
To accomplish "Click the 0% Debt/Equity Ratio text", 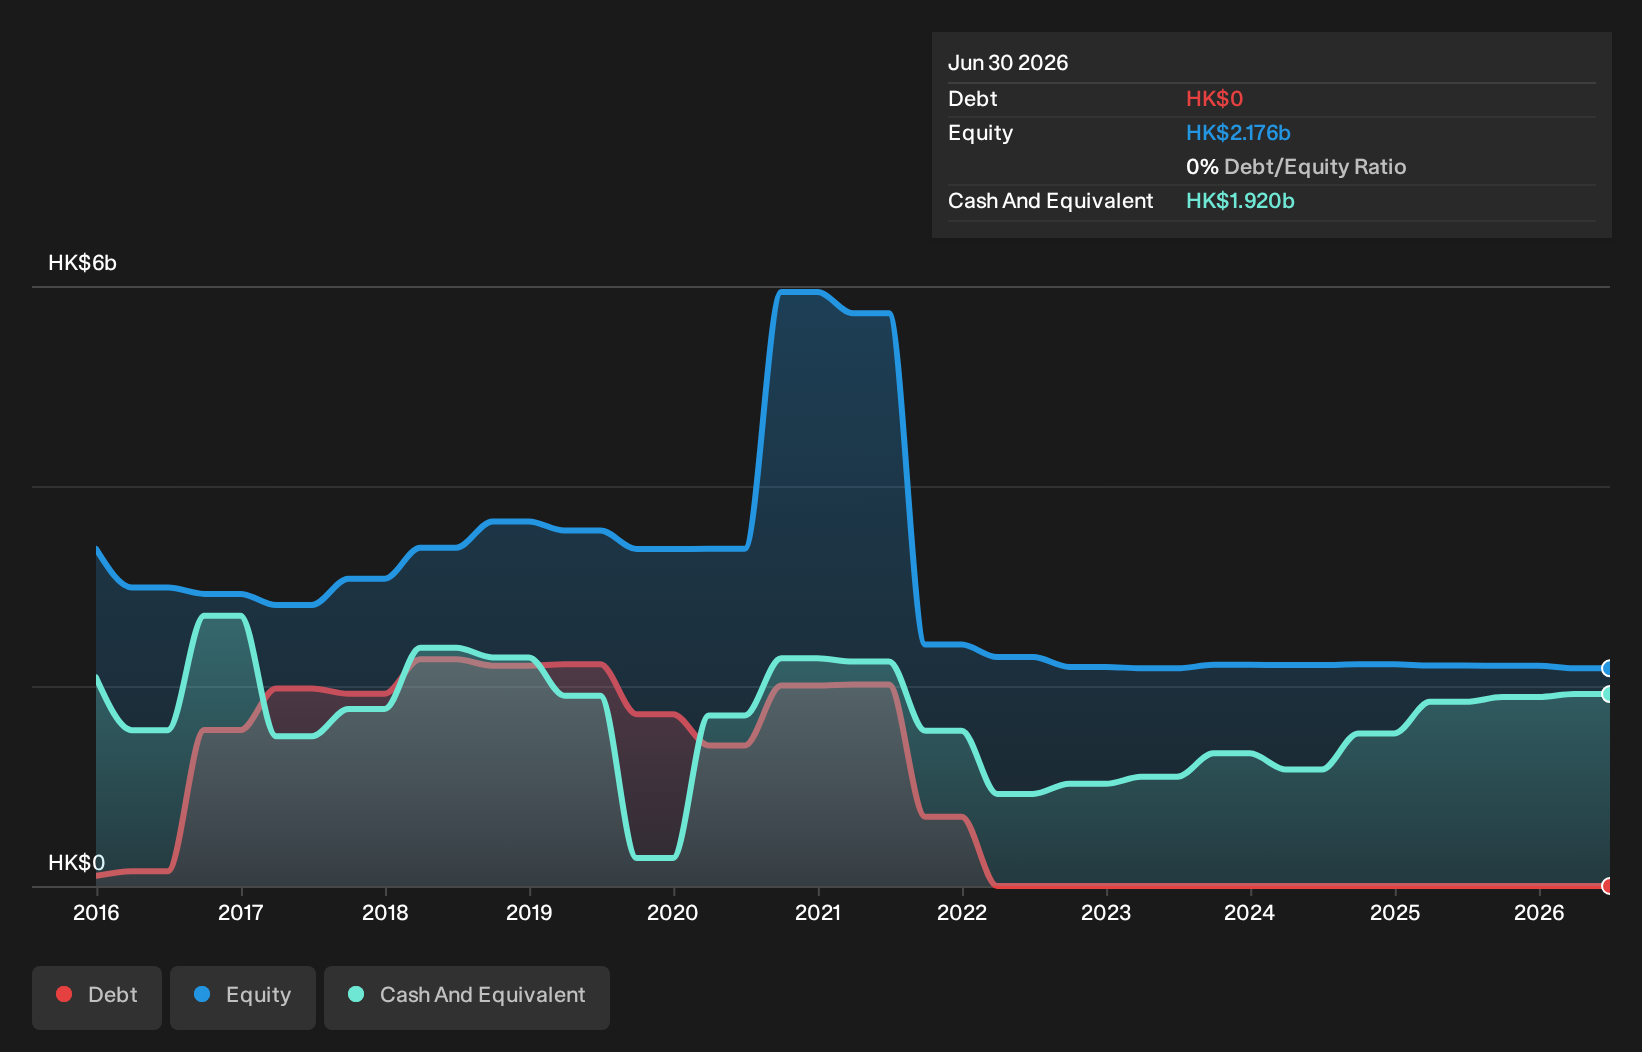I will click(1296, 167).
